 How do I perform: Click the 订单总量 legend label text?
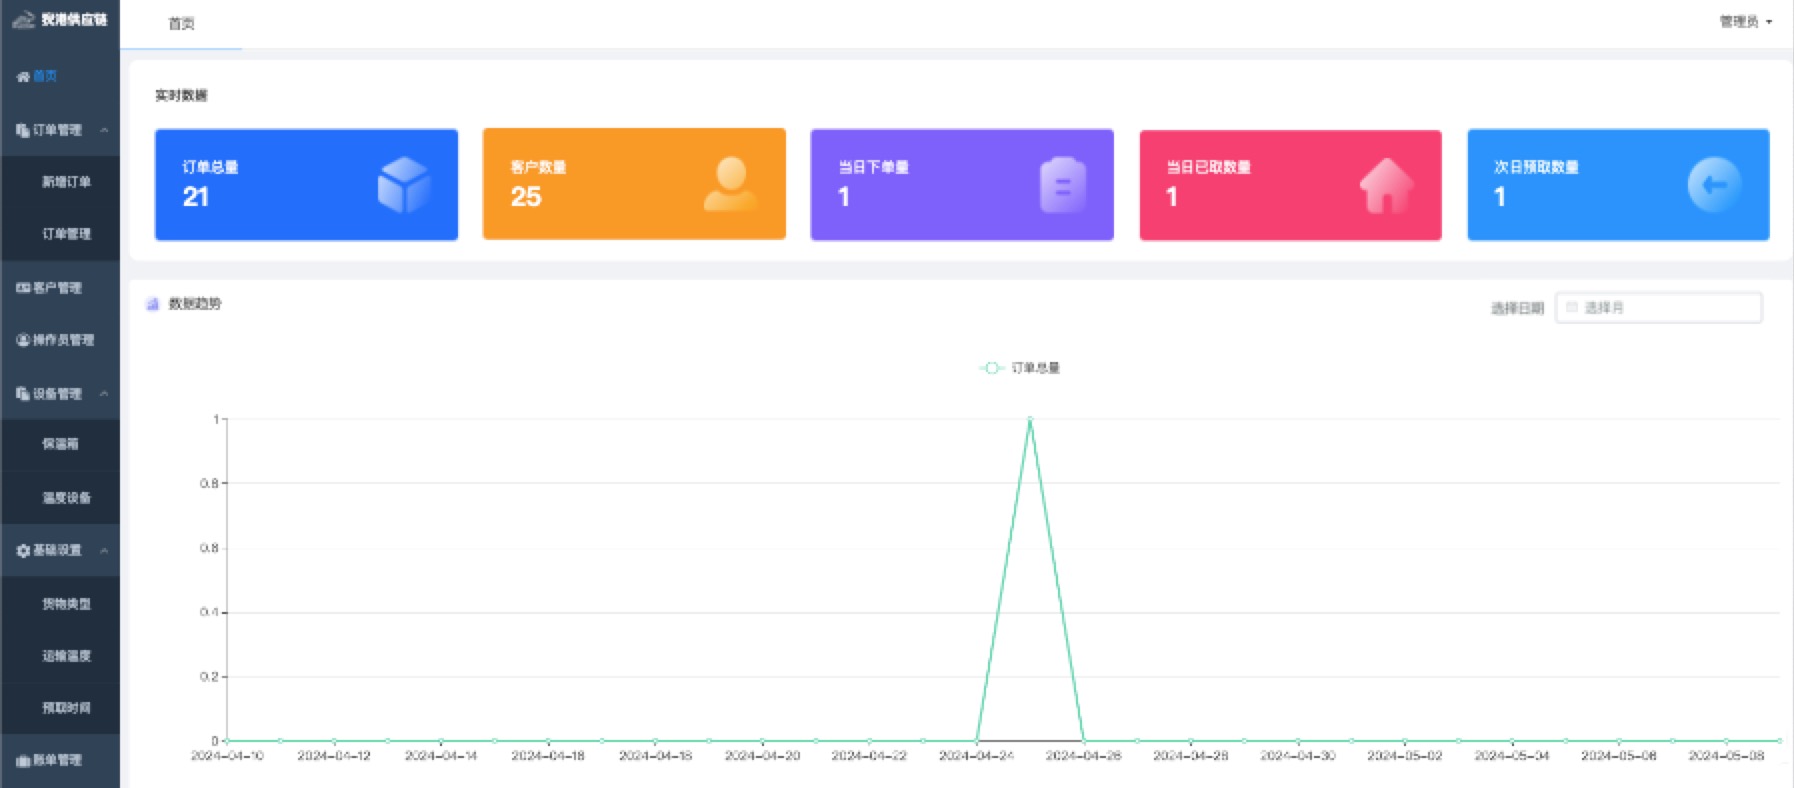click(1035, 368)
